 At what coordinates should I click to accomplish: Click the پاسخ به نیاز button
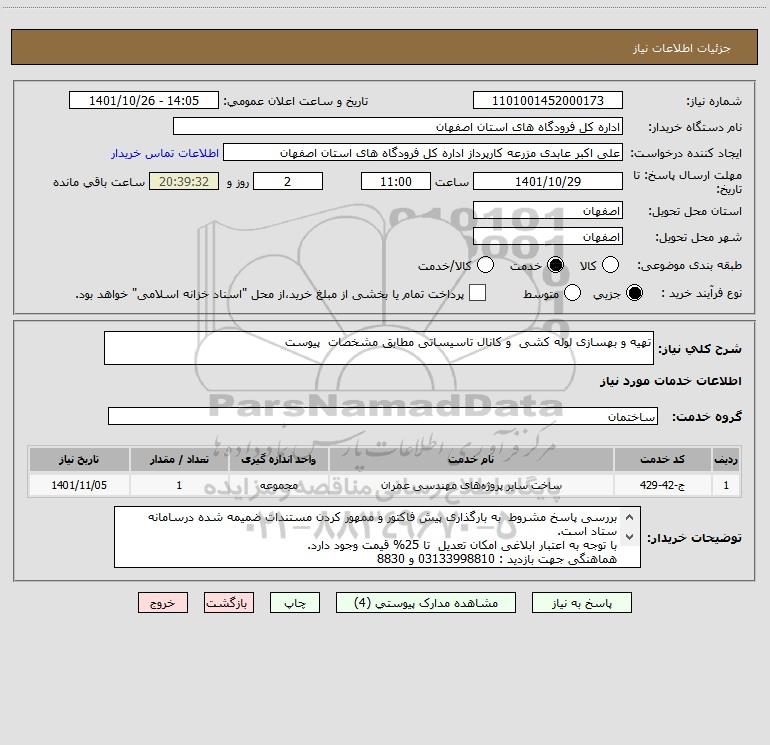581,603
